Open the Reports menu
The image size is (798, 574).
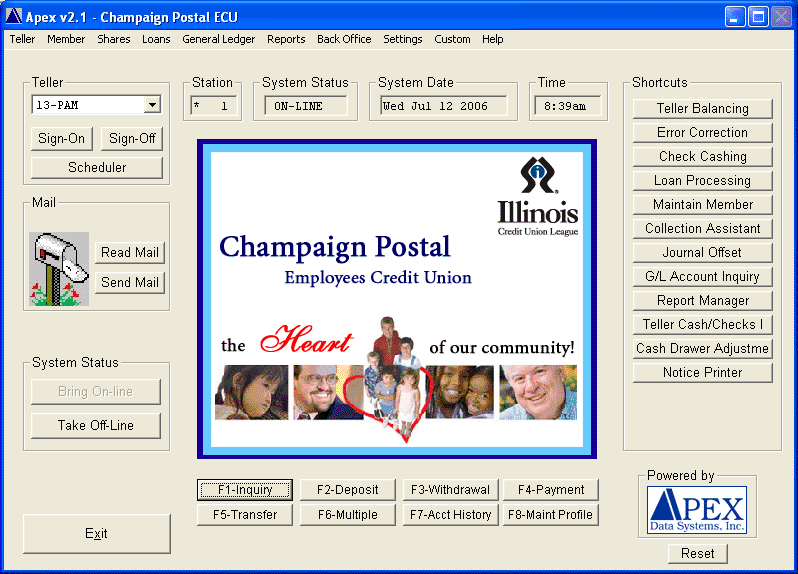[286, 39]
